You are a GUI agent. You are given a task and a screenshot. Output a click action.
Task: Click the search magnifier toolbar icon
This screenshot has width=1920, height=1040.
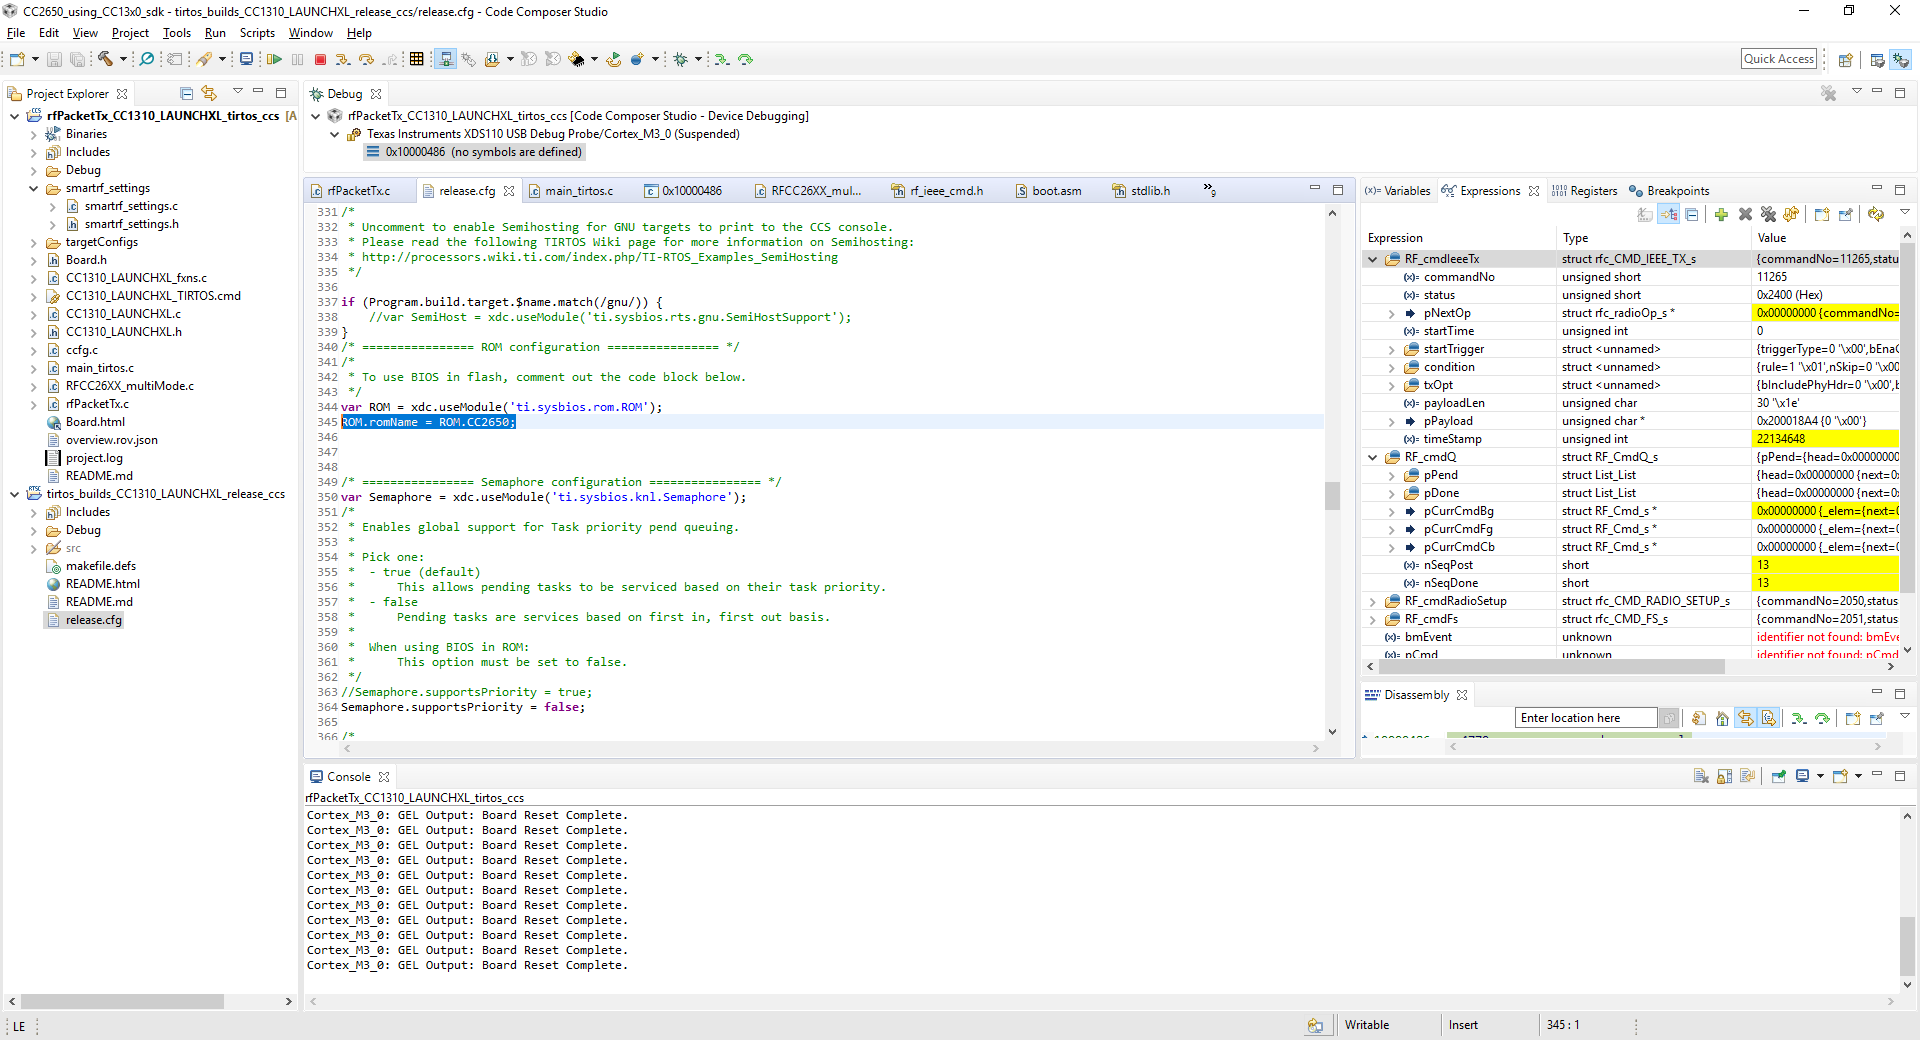(x=147, y=60)
